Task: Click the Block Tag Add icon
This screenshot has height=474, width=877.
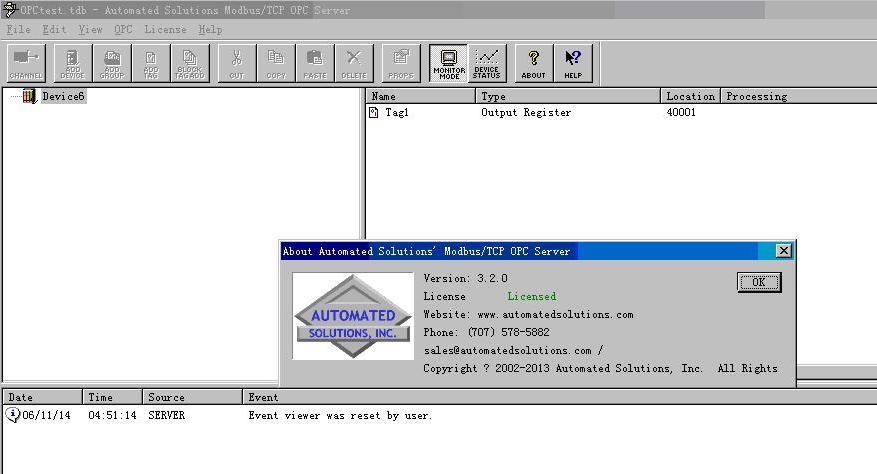Action: (x=190, y=63)
